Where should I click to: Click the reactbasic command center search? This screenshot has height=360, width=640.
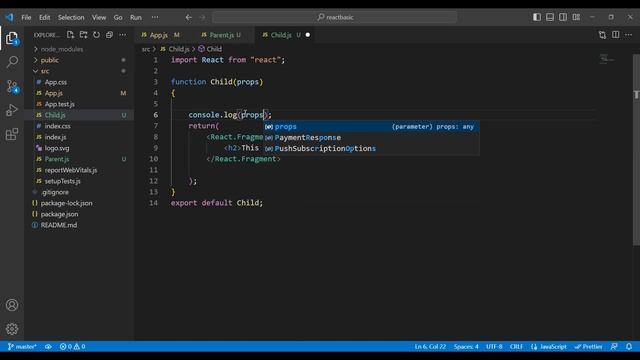[335, 17]
